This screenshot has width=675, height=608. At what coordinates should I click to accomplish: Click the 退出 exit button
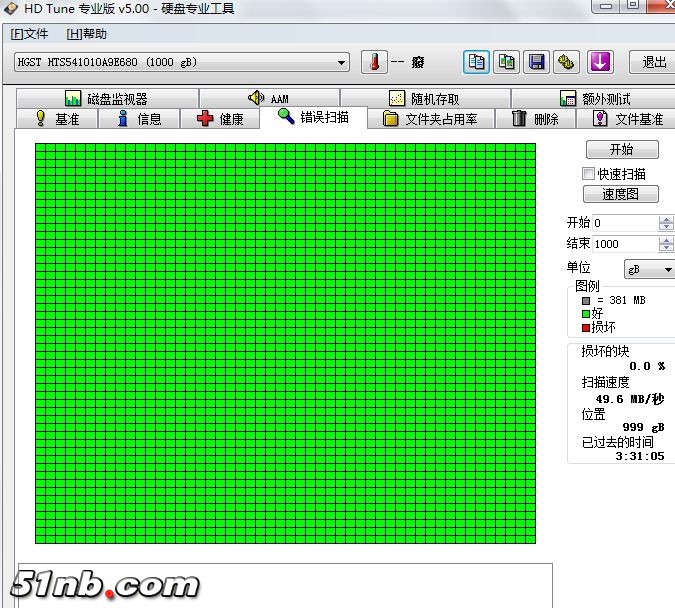pyautogui.click(x=653, y=62)
